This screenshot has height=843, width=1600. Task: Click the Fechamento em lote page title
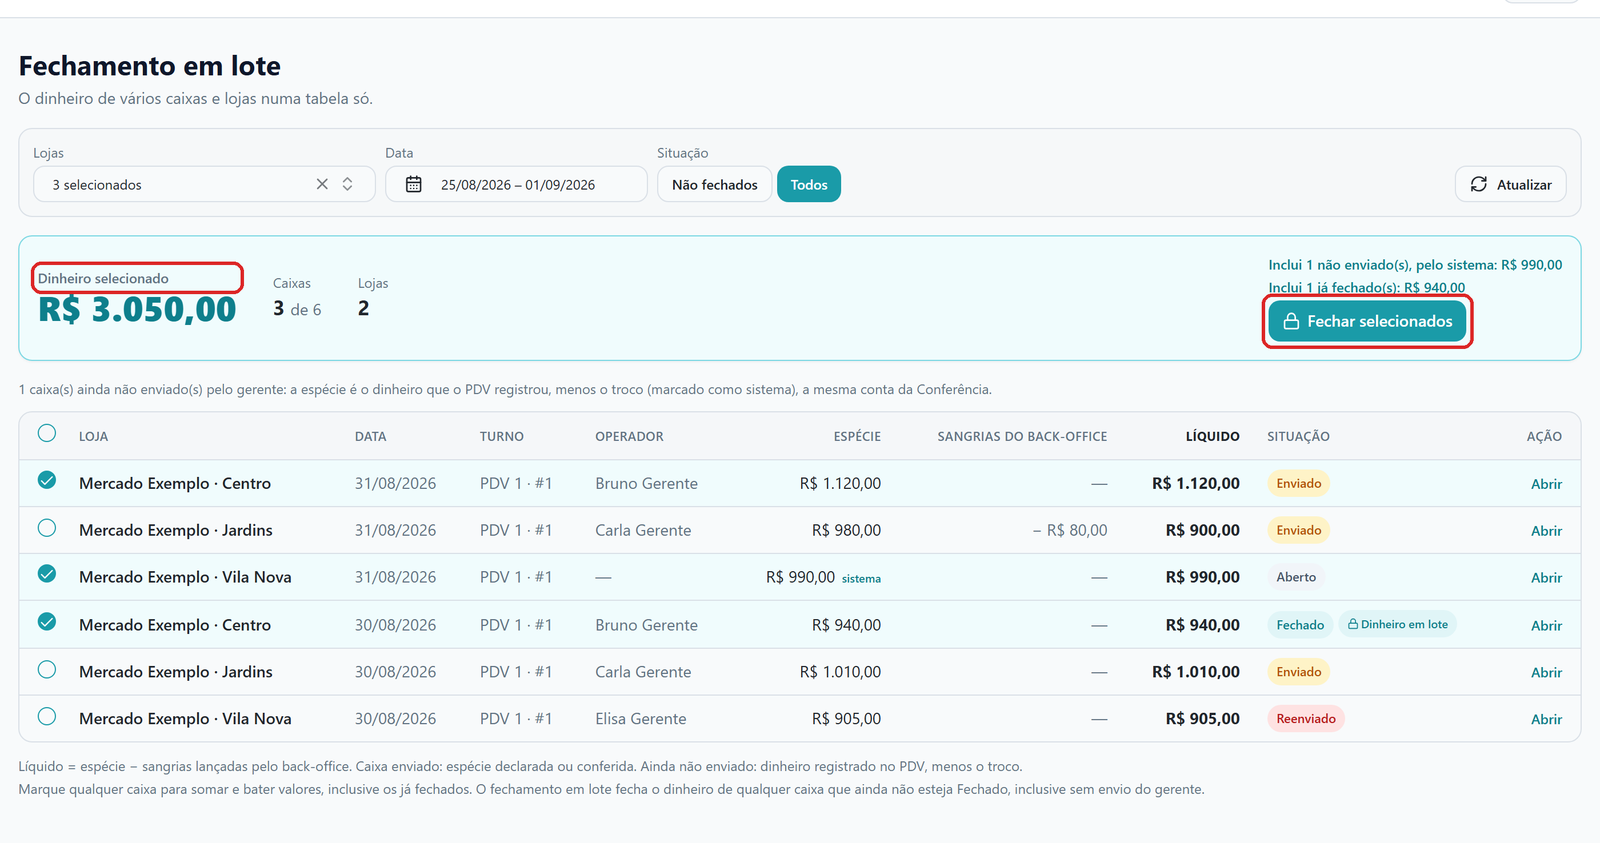tap(150, 66)
